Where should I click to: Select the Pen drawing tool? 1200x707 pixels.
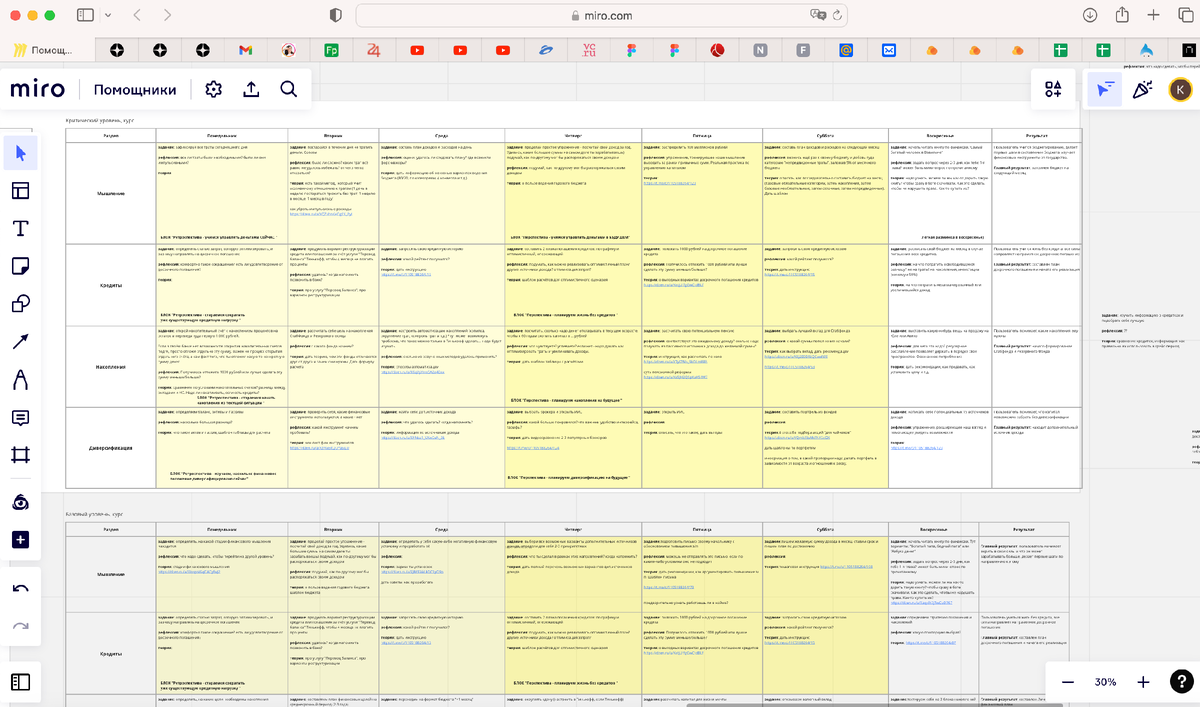[20, 380]
